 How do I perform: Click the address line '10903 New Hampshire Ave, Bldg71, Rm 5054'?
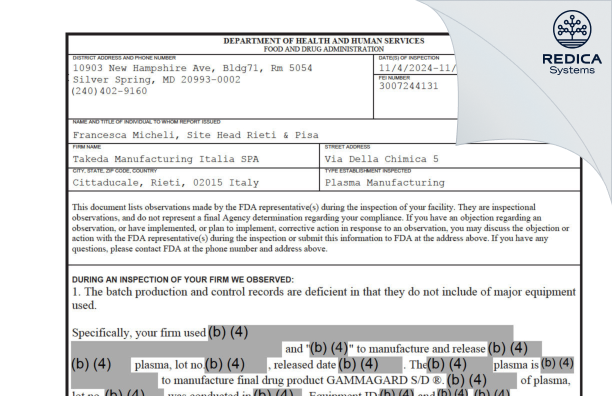click(x=192, y=68)
